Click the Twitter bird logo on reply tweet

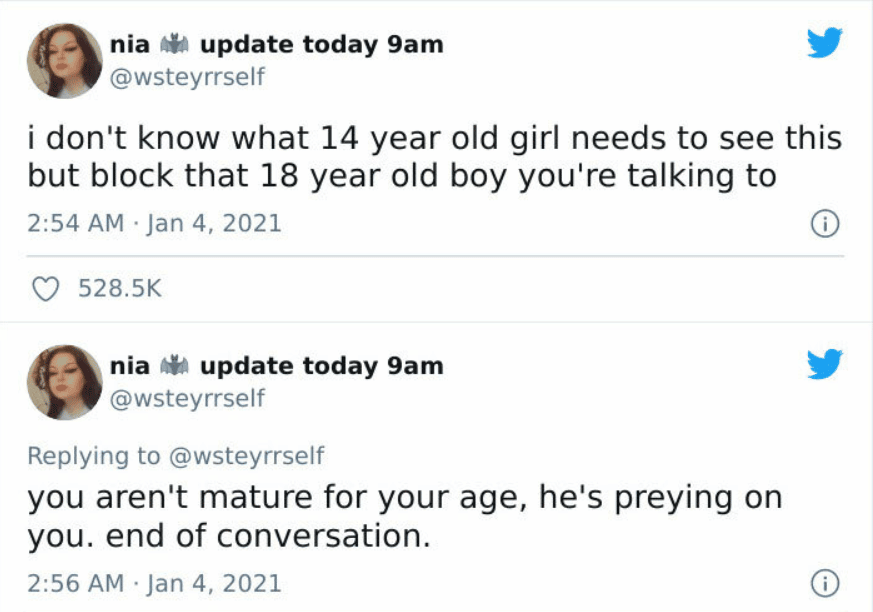tap(825, 364)
